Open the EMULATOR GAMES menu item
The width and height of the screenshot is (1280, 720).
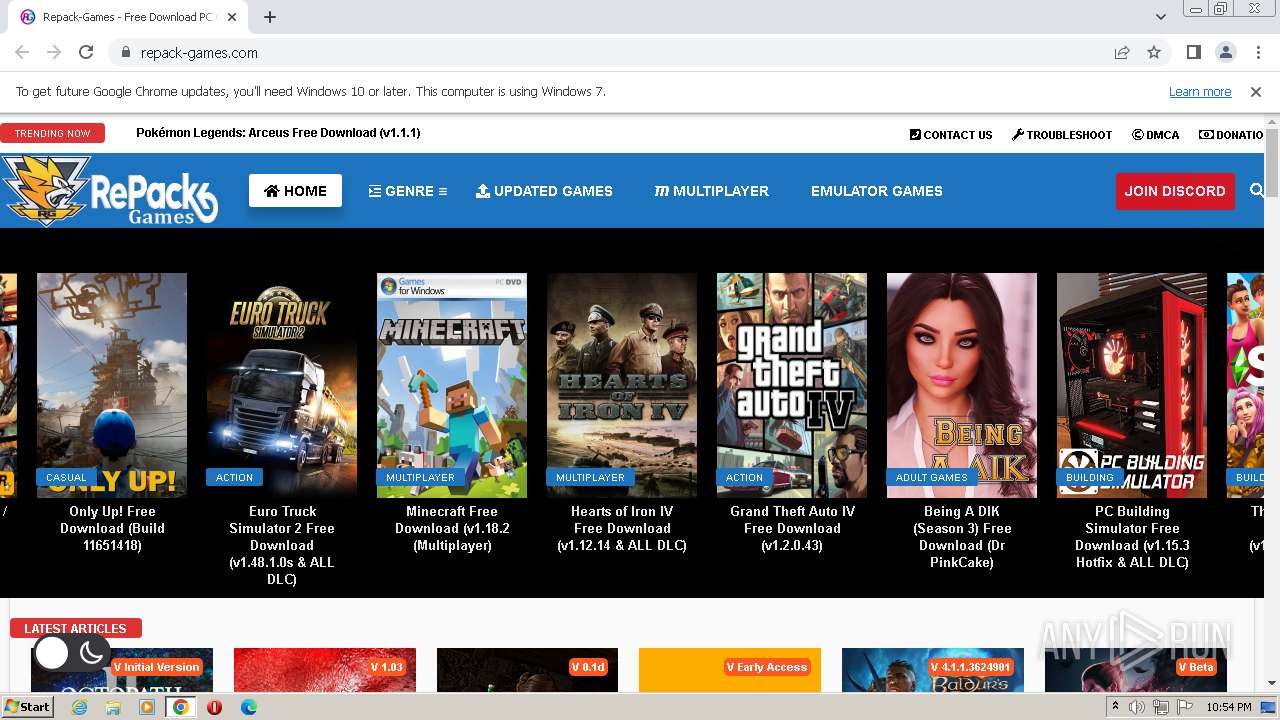tap(877, 191)
